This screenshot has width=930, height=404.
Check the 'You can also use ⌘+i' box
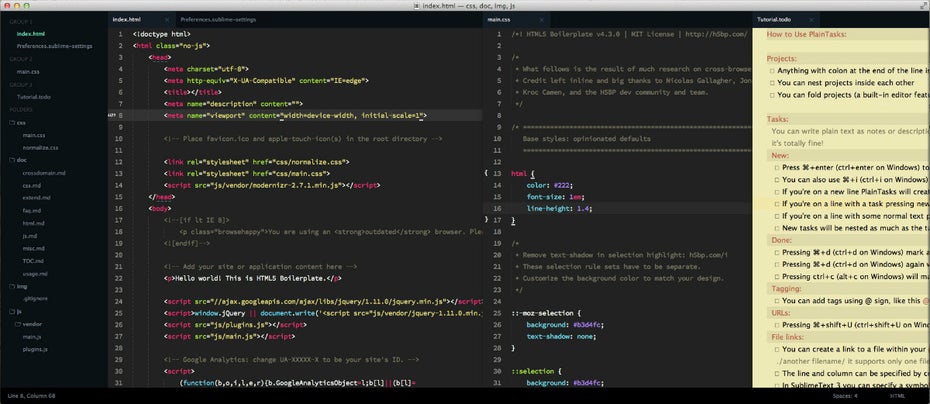coord(777,180)
